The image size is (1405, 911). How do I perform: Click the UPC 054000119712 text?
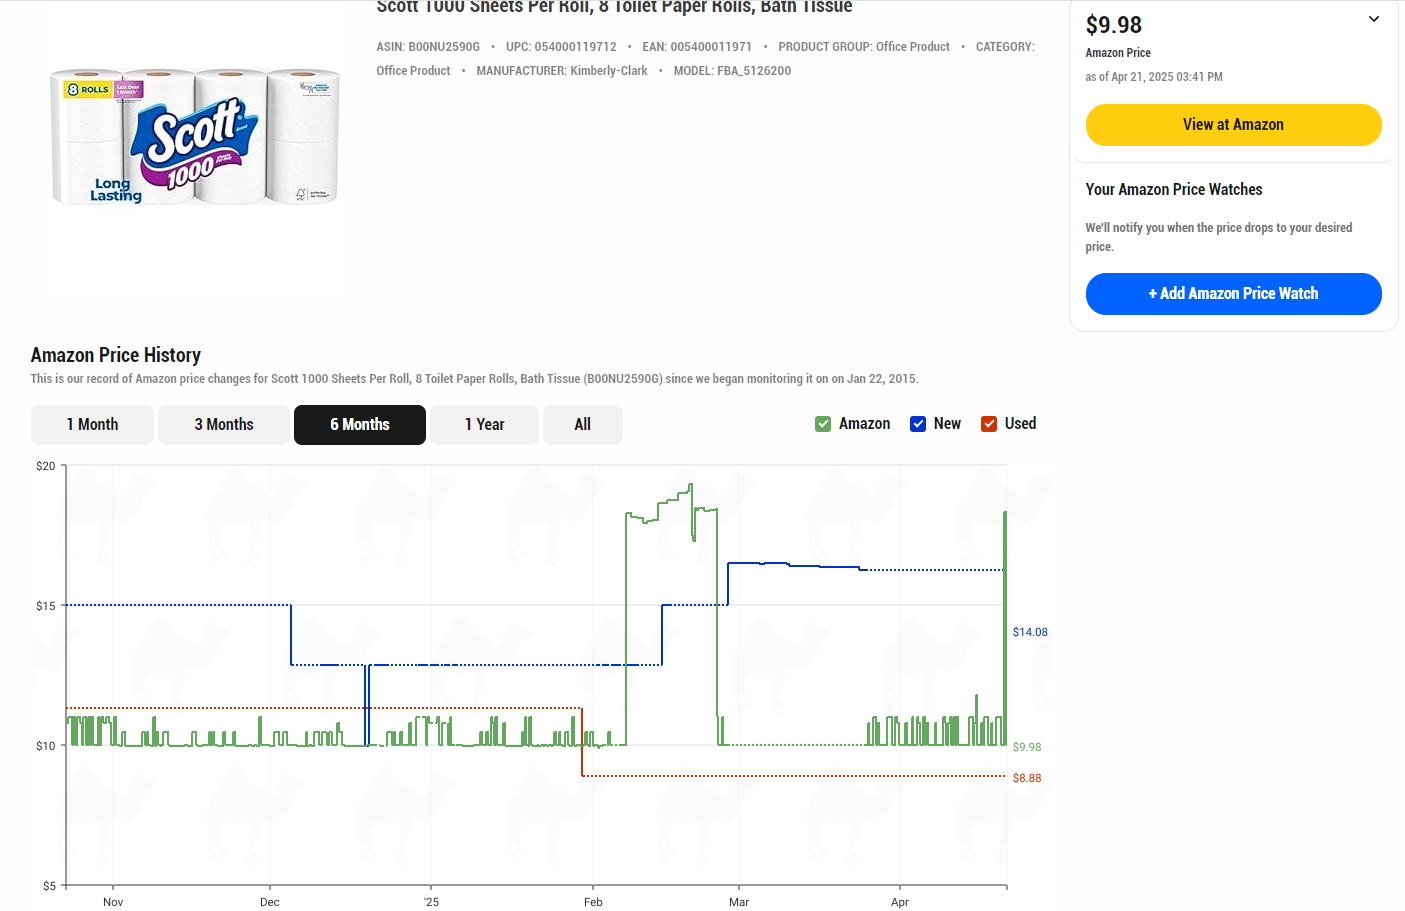click(x=561, y=47)
